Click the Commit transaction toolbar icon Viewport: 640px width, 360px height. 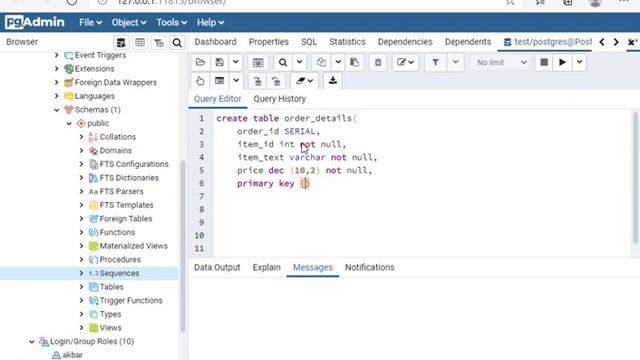pyautogui.click(x=258, y=81)
